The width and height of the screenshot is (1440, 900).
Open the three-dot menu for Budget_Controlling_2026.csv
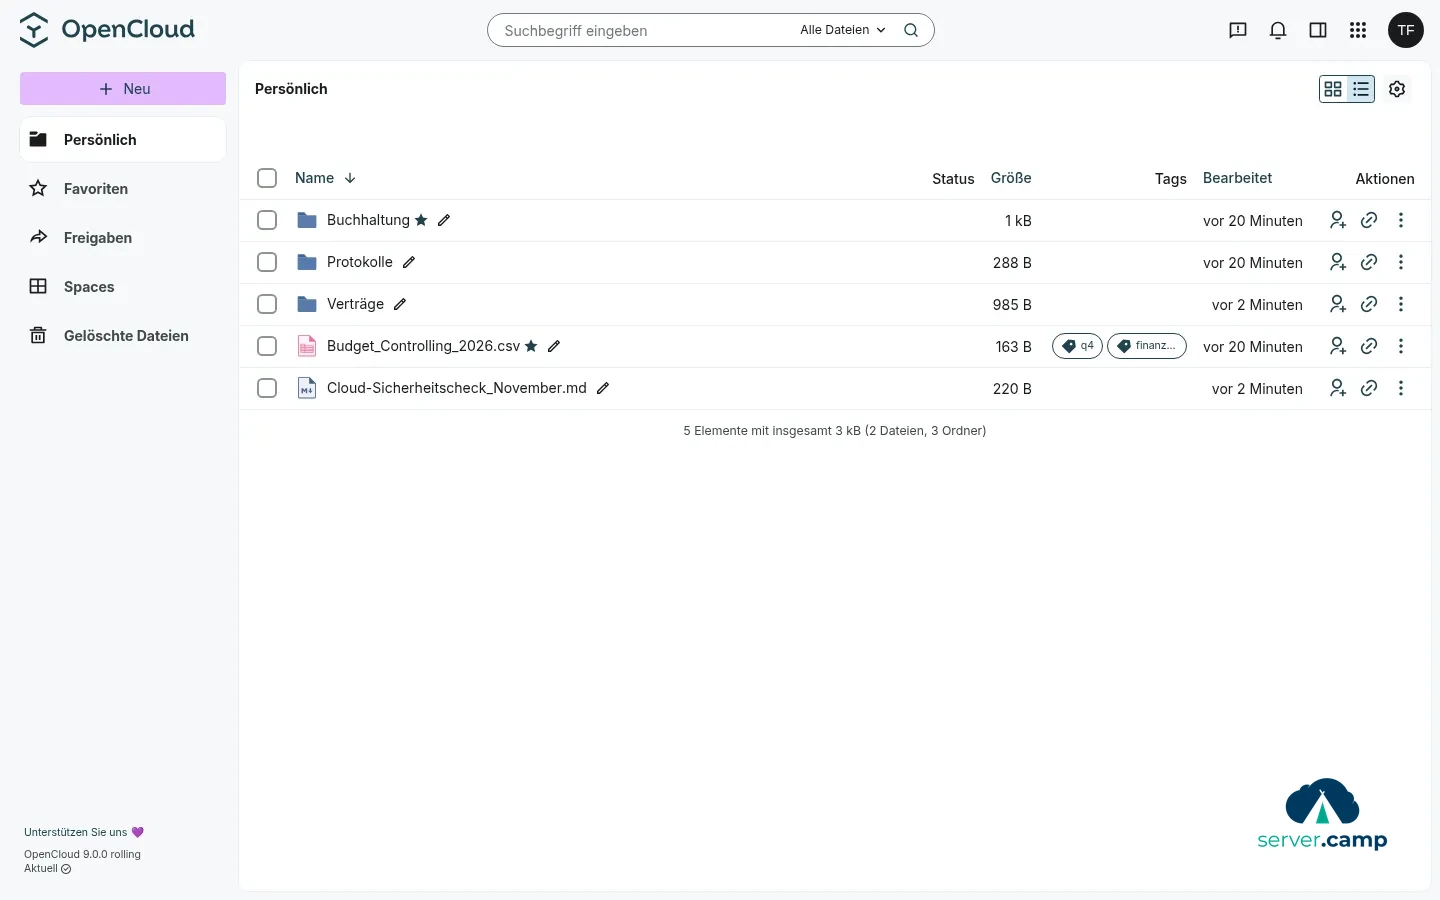coord(1401,346)
